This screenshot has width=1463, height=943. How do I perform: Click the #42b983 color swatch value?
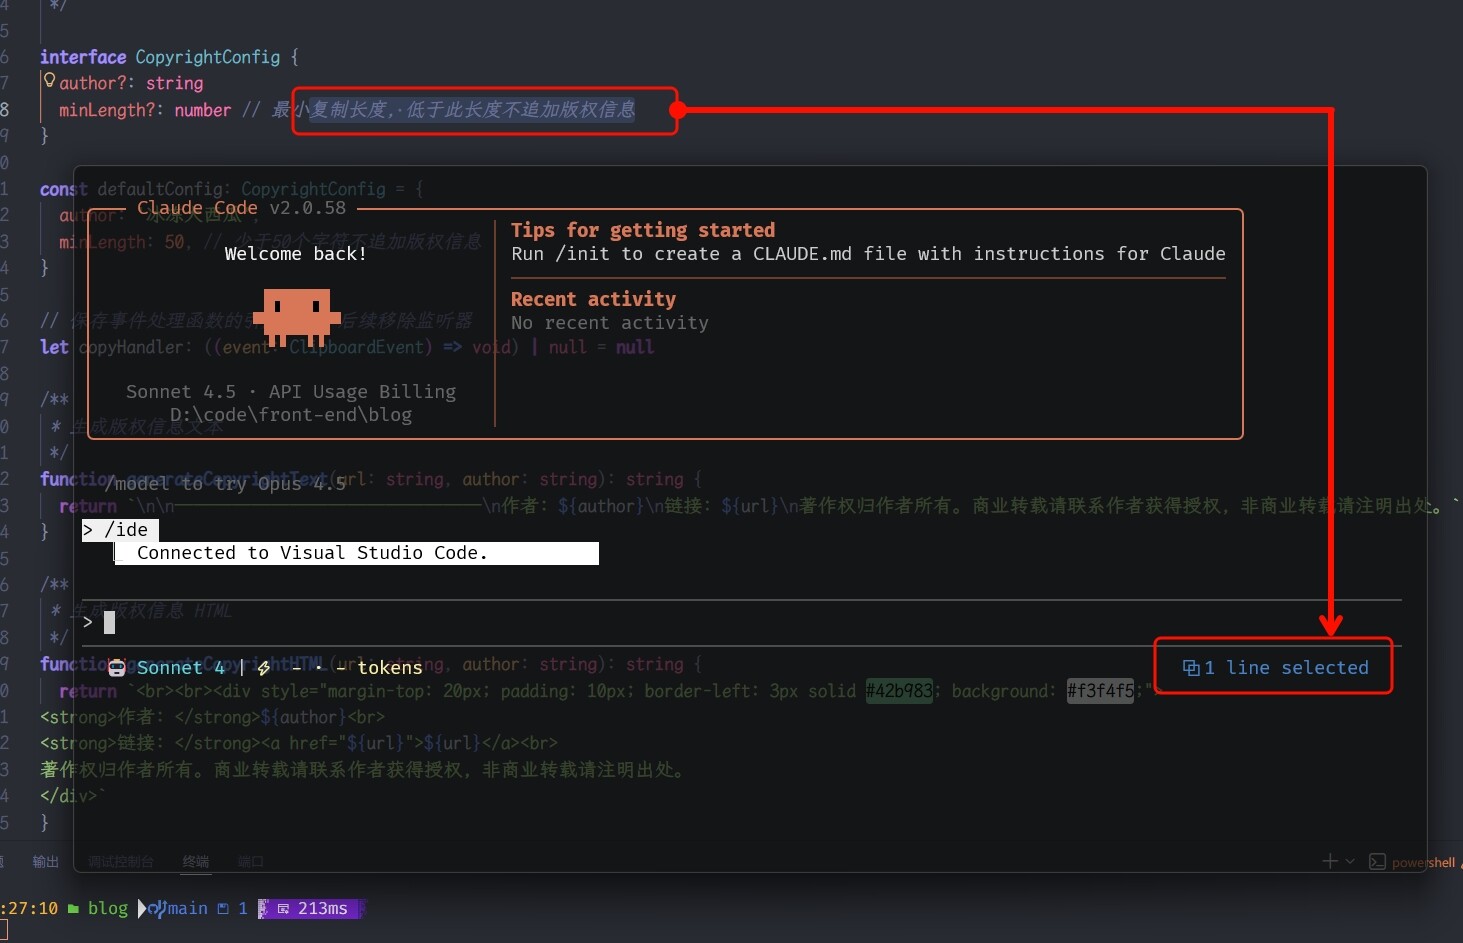coord(899,691)
